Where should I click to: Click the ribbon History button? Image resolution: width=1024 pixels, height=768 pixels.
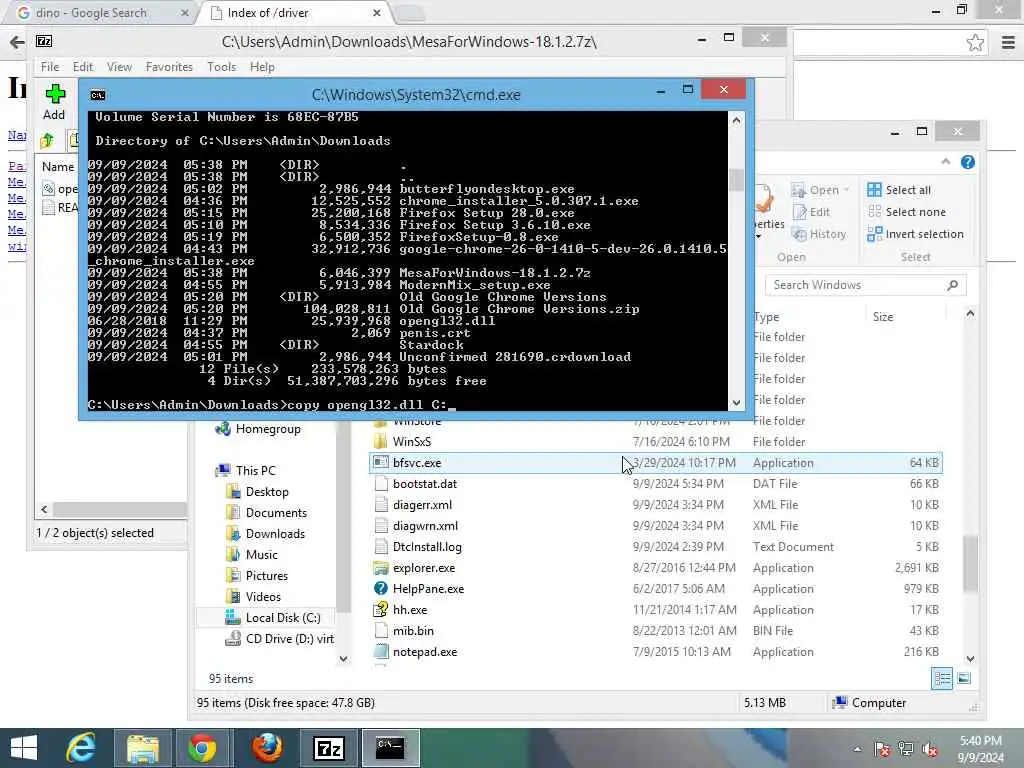pos(818,234)
